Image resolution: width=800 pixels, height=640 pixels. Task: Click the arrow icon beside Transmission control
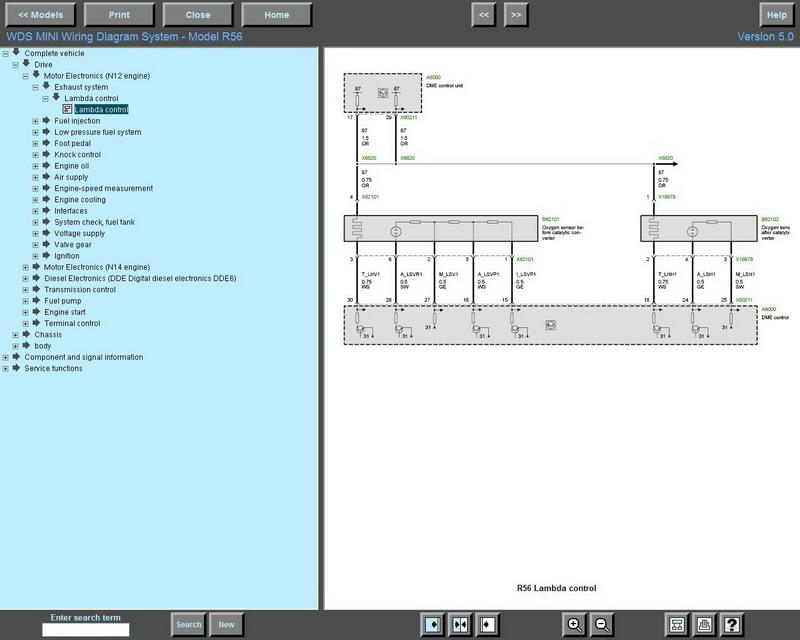coord(36,289)
